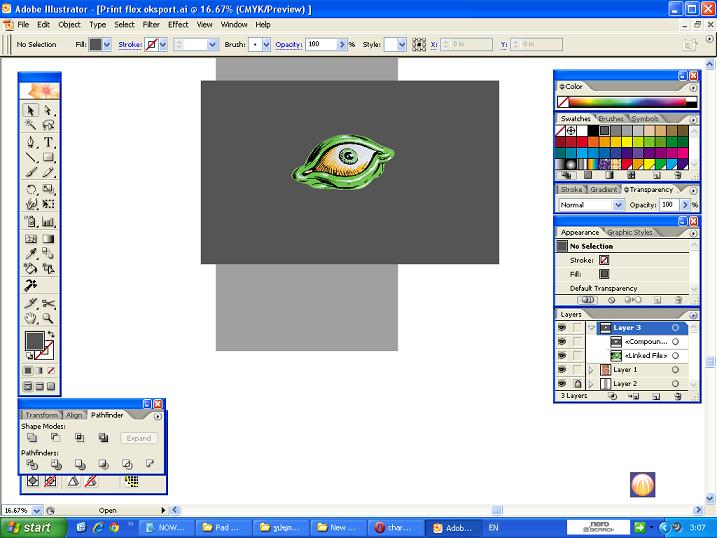This screenshot has height=538, width=717.
Task: Click the Divide pathfinder icon
Action: coord(32,464)
